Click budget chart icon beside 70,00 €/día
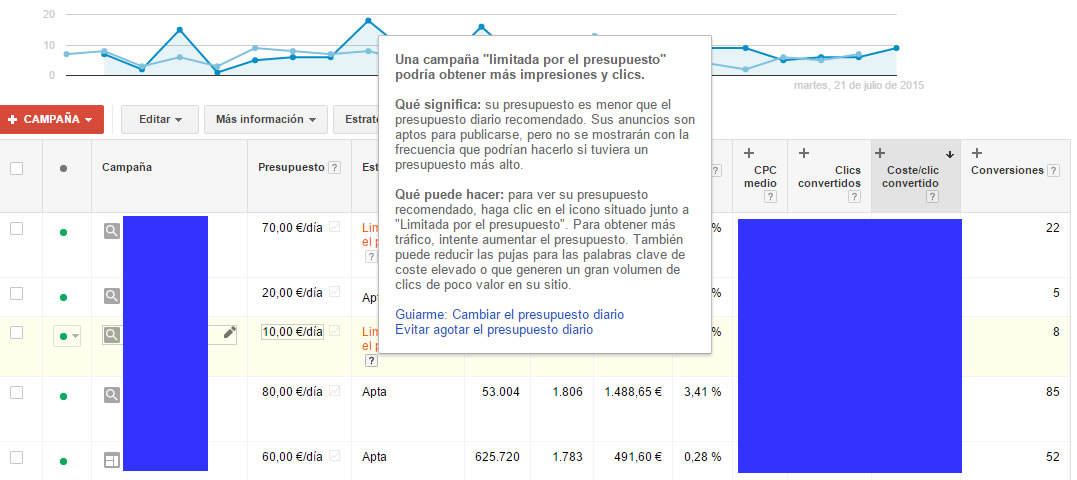This screenshot has width=1077, height=480. [335, 227]
